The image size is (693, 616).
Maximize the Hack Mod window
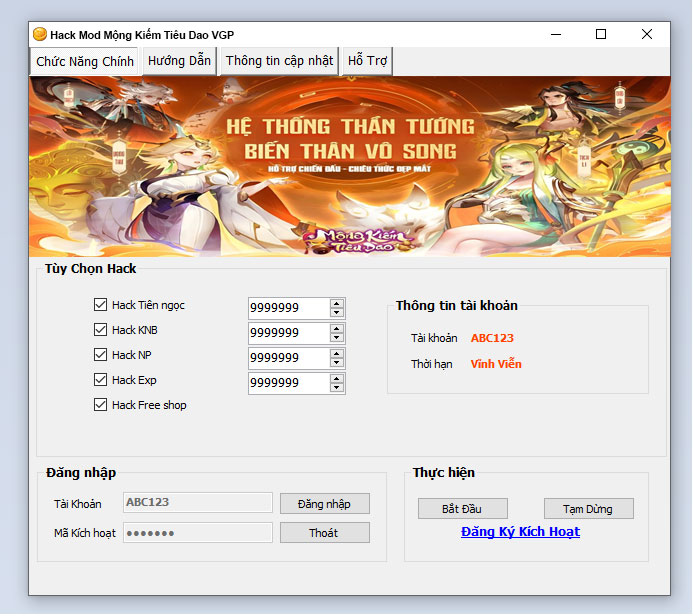click(601, 34)
